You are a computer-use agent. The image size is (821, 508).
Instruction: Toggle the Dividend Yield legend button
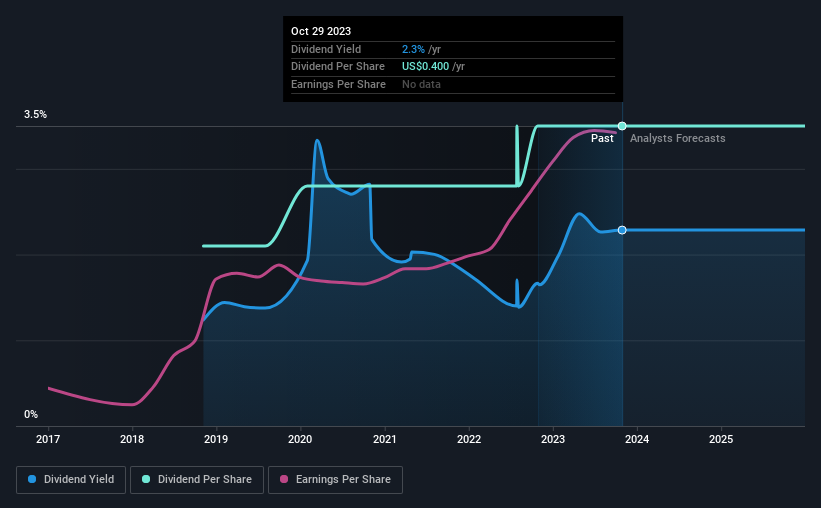(71, 480)
